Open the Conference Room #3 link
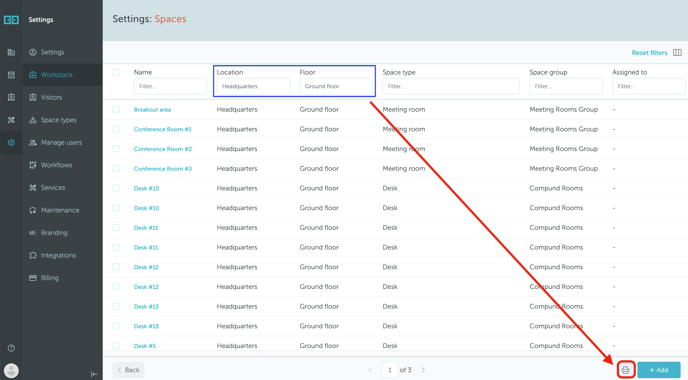 (x=163, y=169)
